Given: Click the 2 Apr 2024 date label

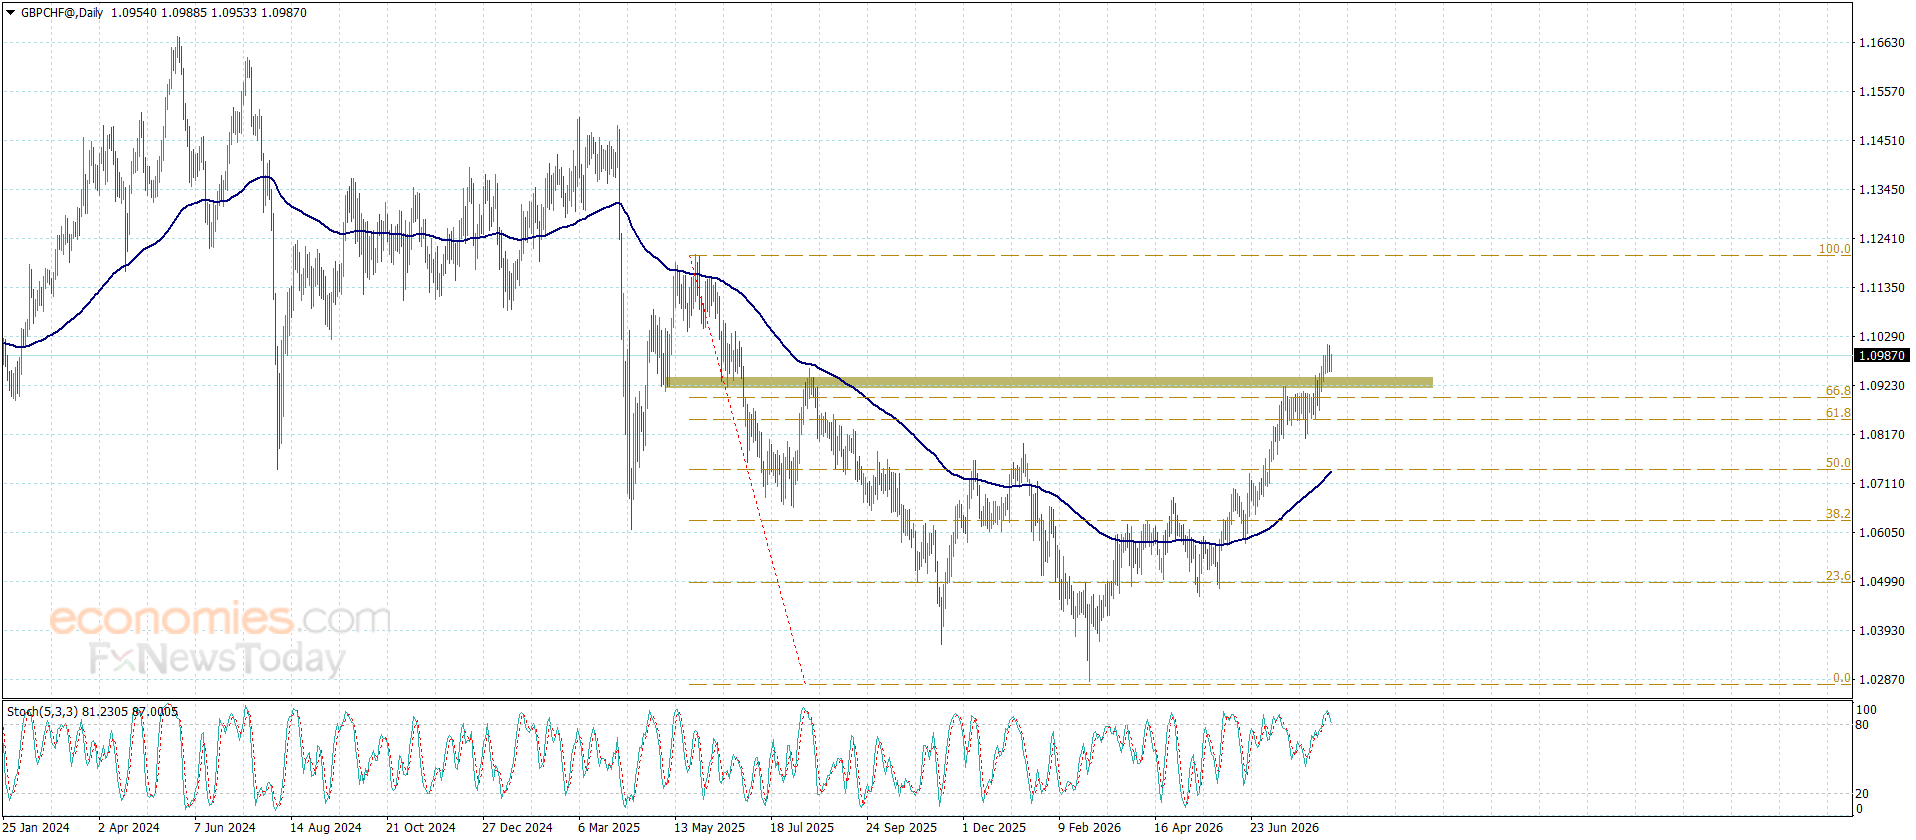Looking at the screenshot, I should (x=129, y=828).
